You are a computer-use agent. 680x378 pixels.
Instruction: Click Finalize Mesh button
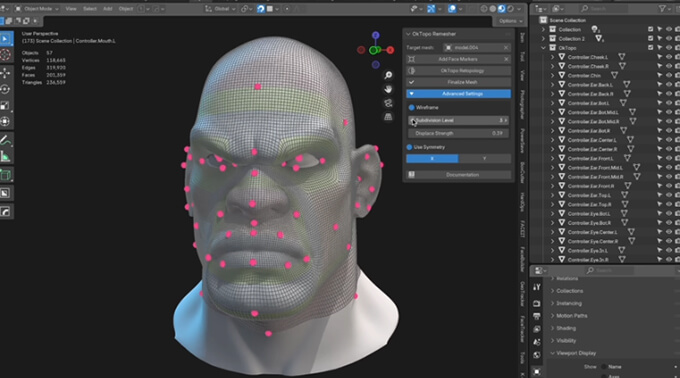point(458,82)
